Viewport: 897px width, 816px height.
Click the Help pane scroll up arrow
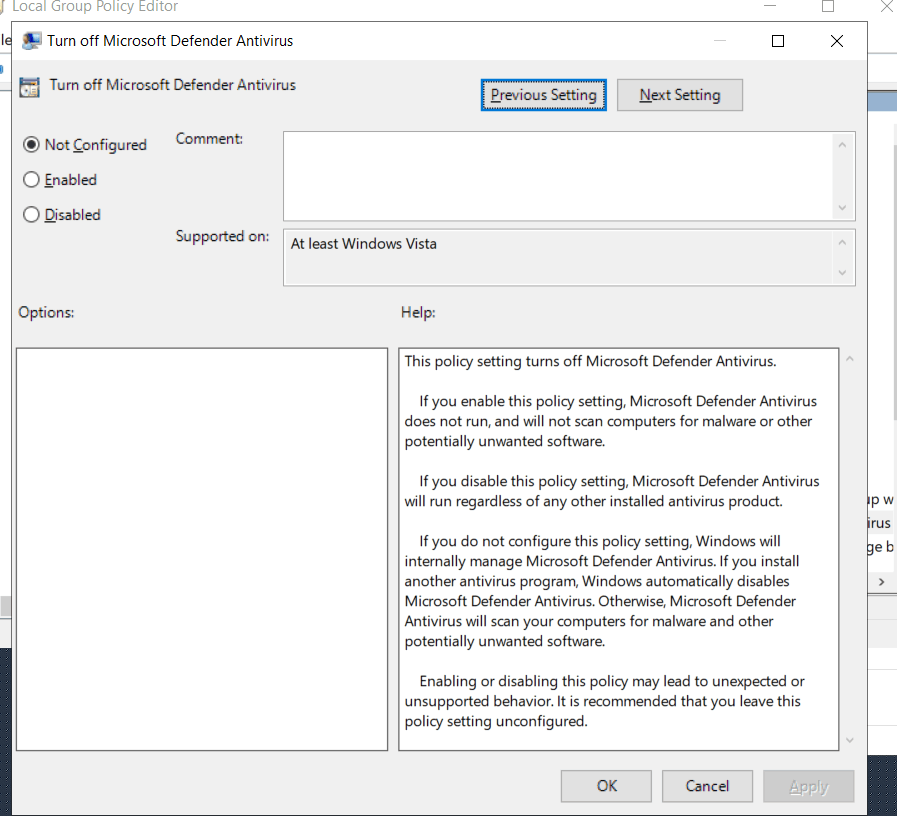pos(850,359)
